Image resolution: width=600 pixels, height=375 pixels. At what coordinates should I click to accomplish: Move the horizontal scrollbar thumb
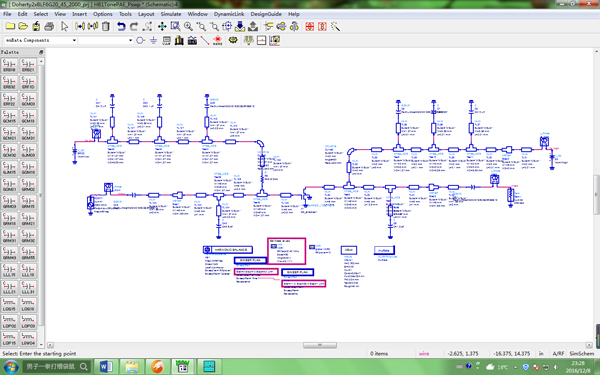click(320, 345)
